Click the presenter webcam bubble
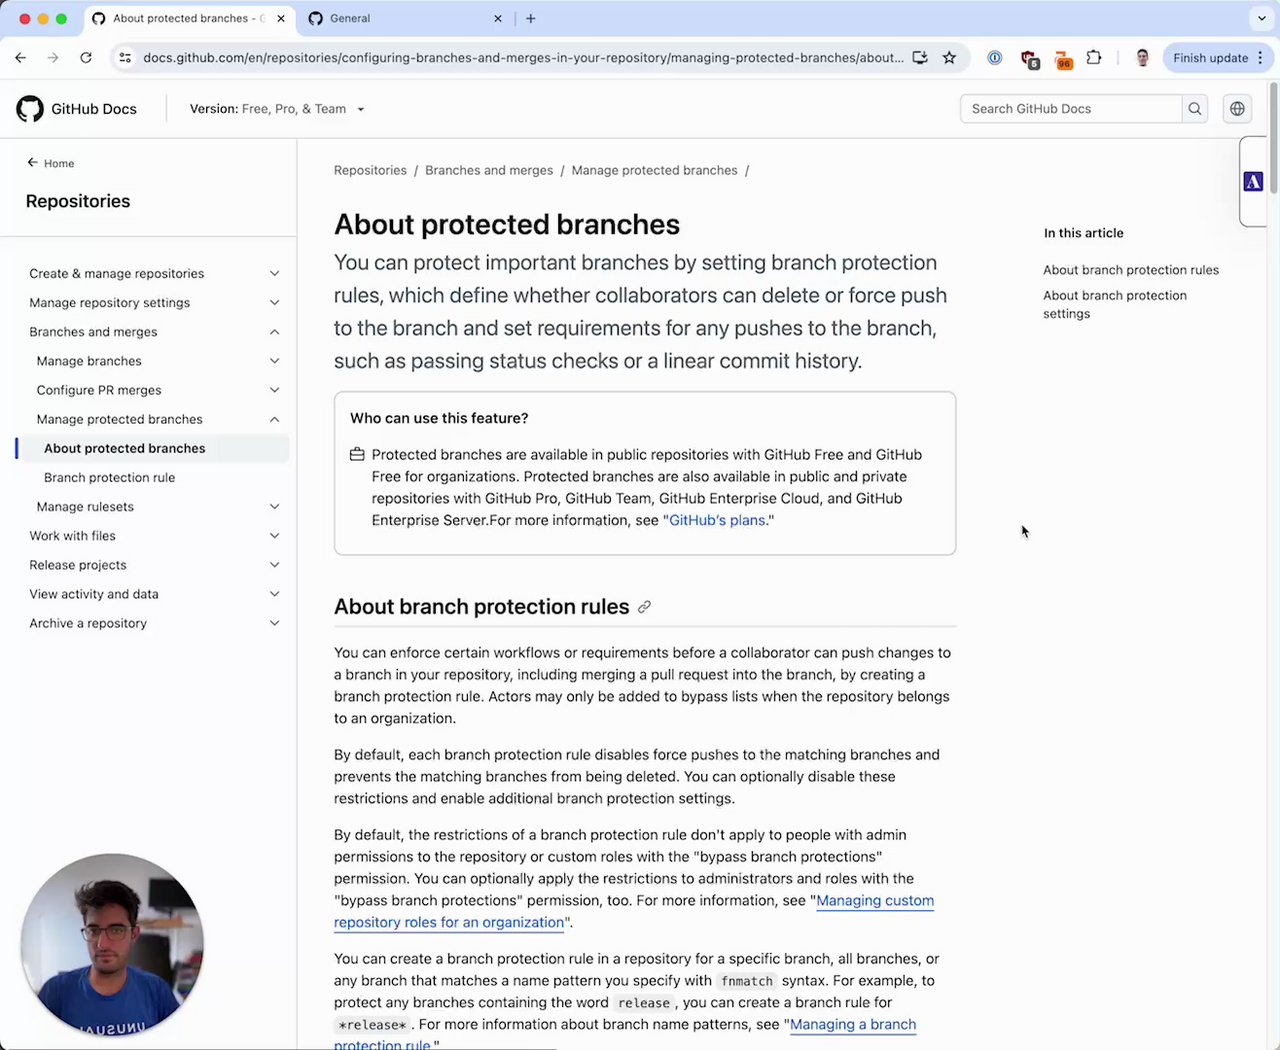Image resolution: width=1280 pixels, height=1050 pixels. tap(112, 945)
